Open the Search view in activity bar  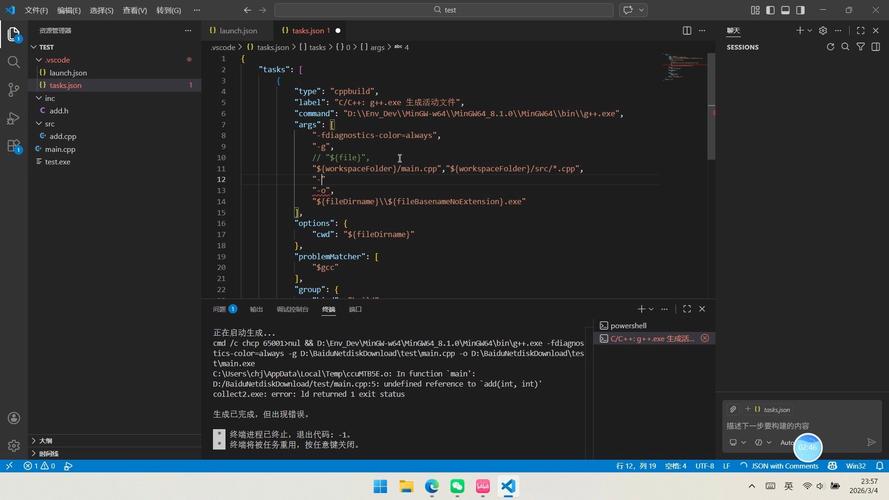click(14, 62)
